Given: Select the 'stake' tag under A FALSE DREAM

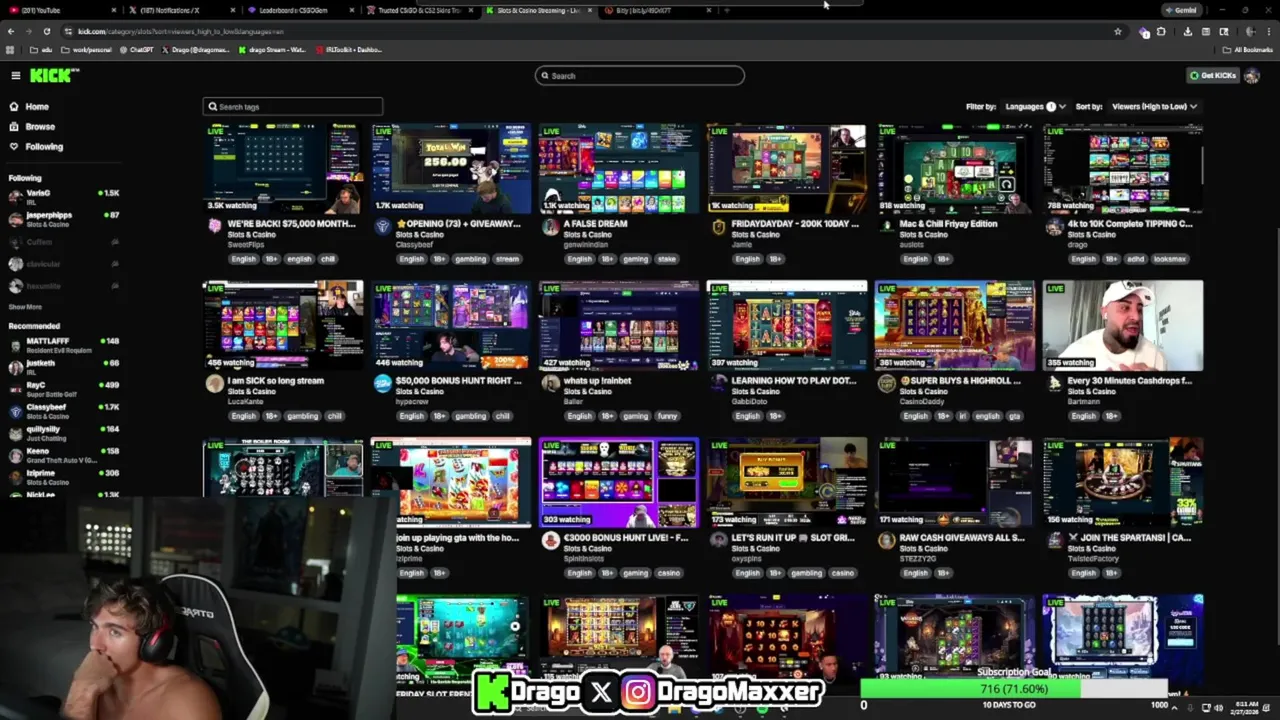Looking at the screenshot, I should pos(667,259).
